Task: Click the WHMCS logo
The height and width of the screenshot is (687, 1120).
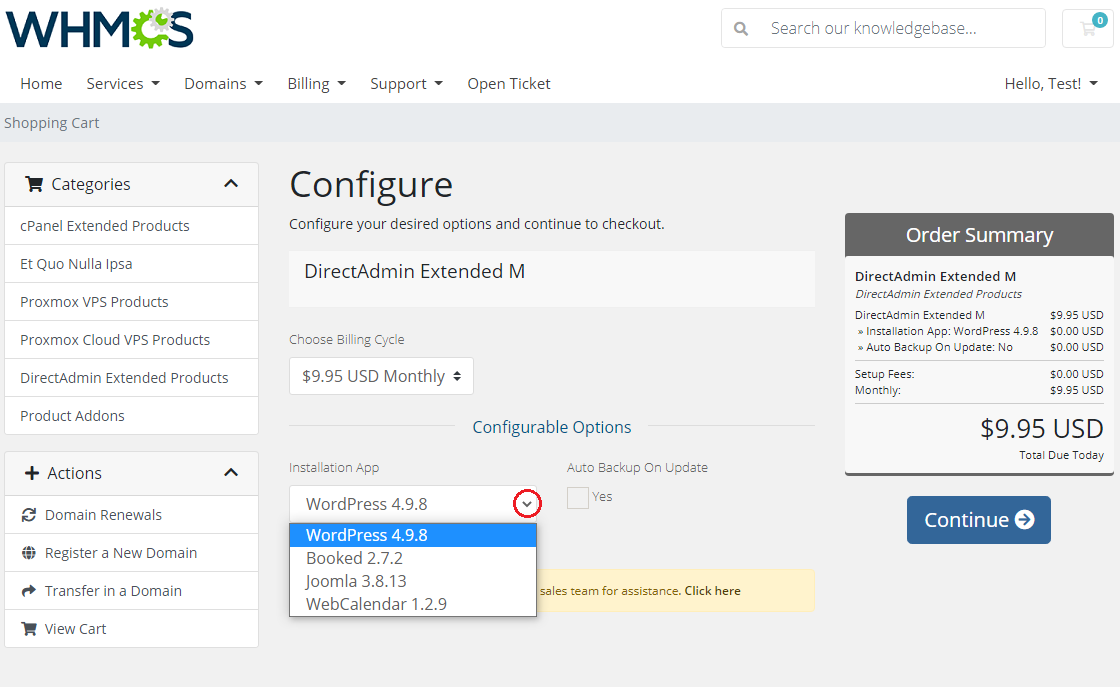Action: click(x=99, y=29)
